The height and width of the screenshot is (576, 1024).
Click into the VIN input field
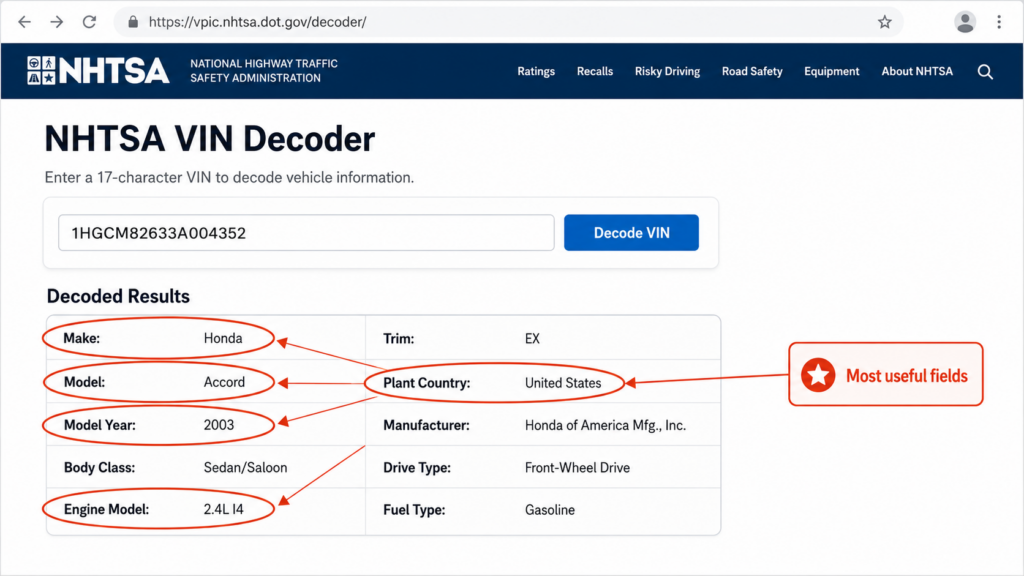click(306, 232)
